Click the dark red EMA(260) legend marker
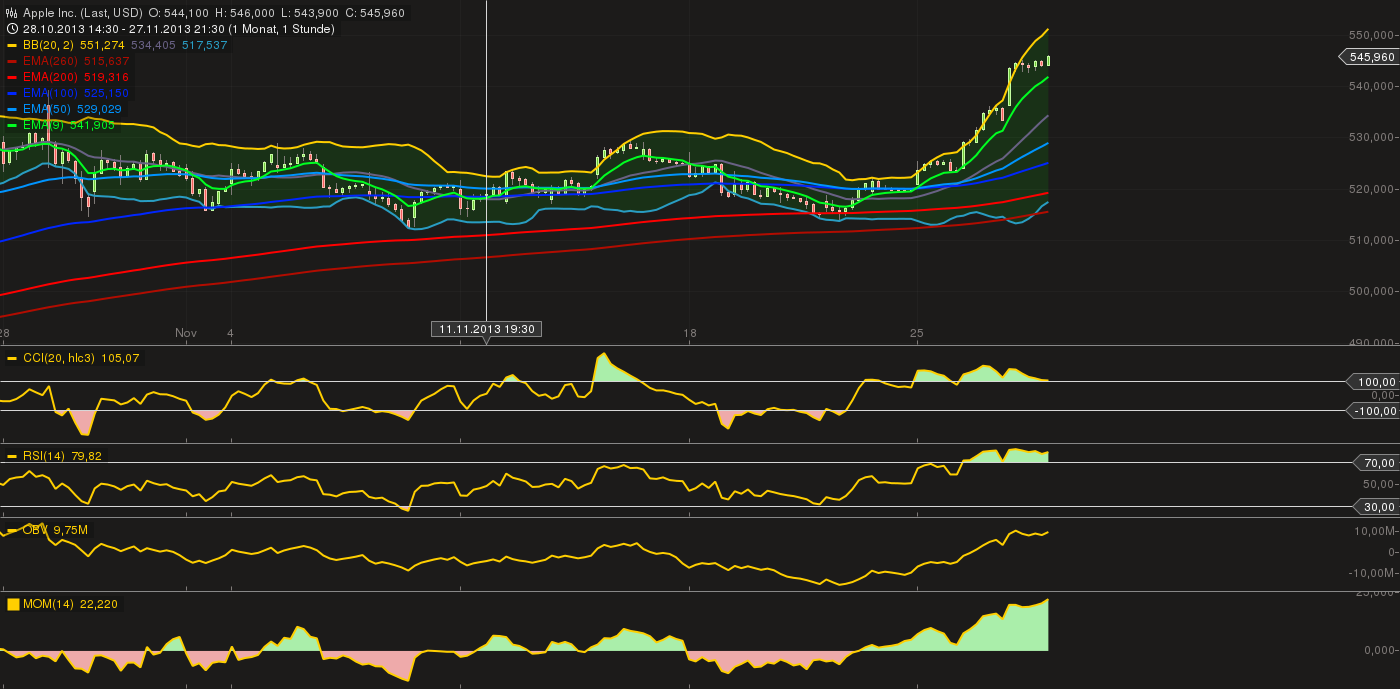The height and width of the screenshot is (689, 1400). click(11, 61)
